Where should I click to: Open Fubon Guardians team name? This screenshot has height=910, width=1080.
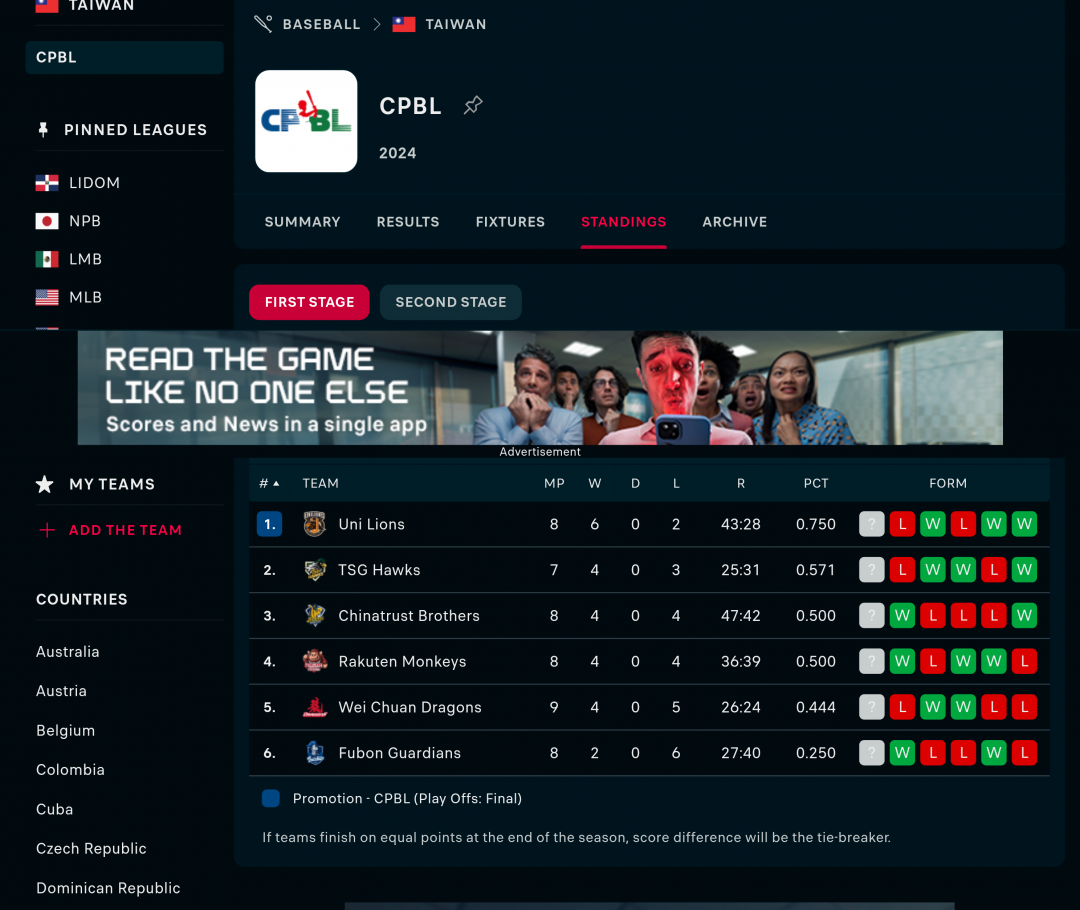pos(399,753)
